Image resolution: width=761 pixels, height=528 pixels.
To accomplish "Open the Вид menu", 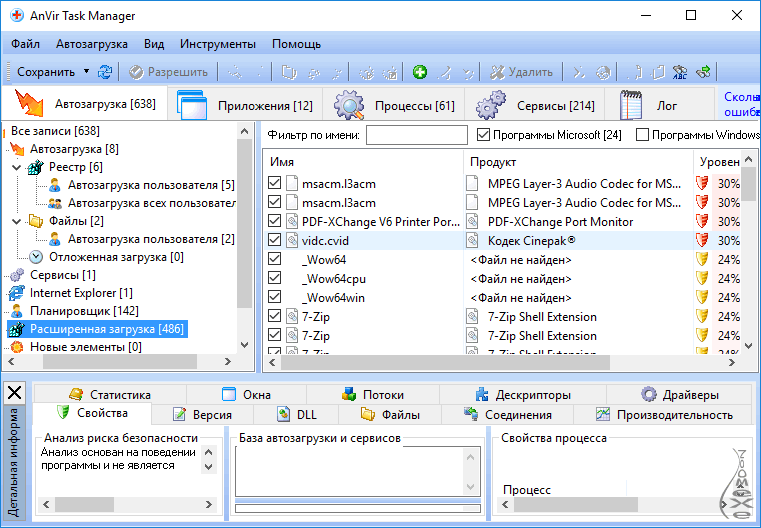I will [x=154, y=44].
